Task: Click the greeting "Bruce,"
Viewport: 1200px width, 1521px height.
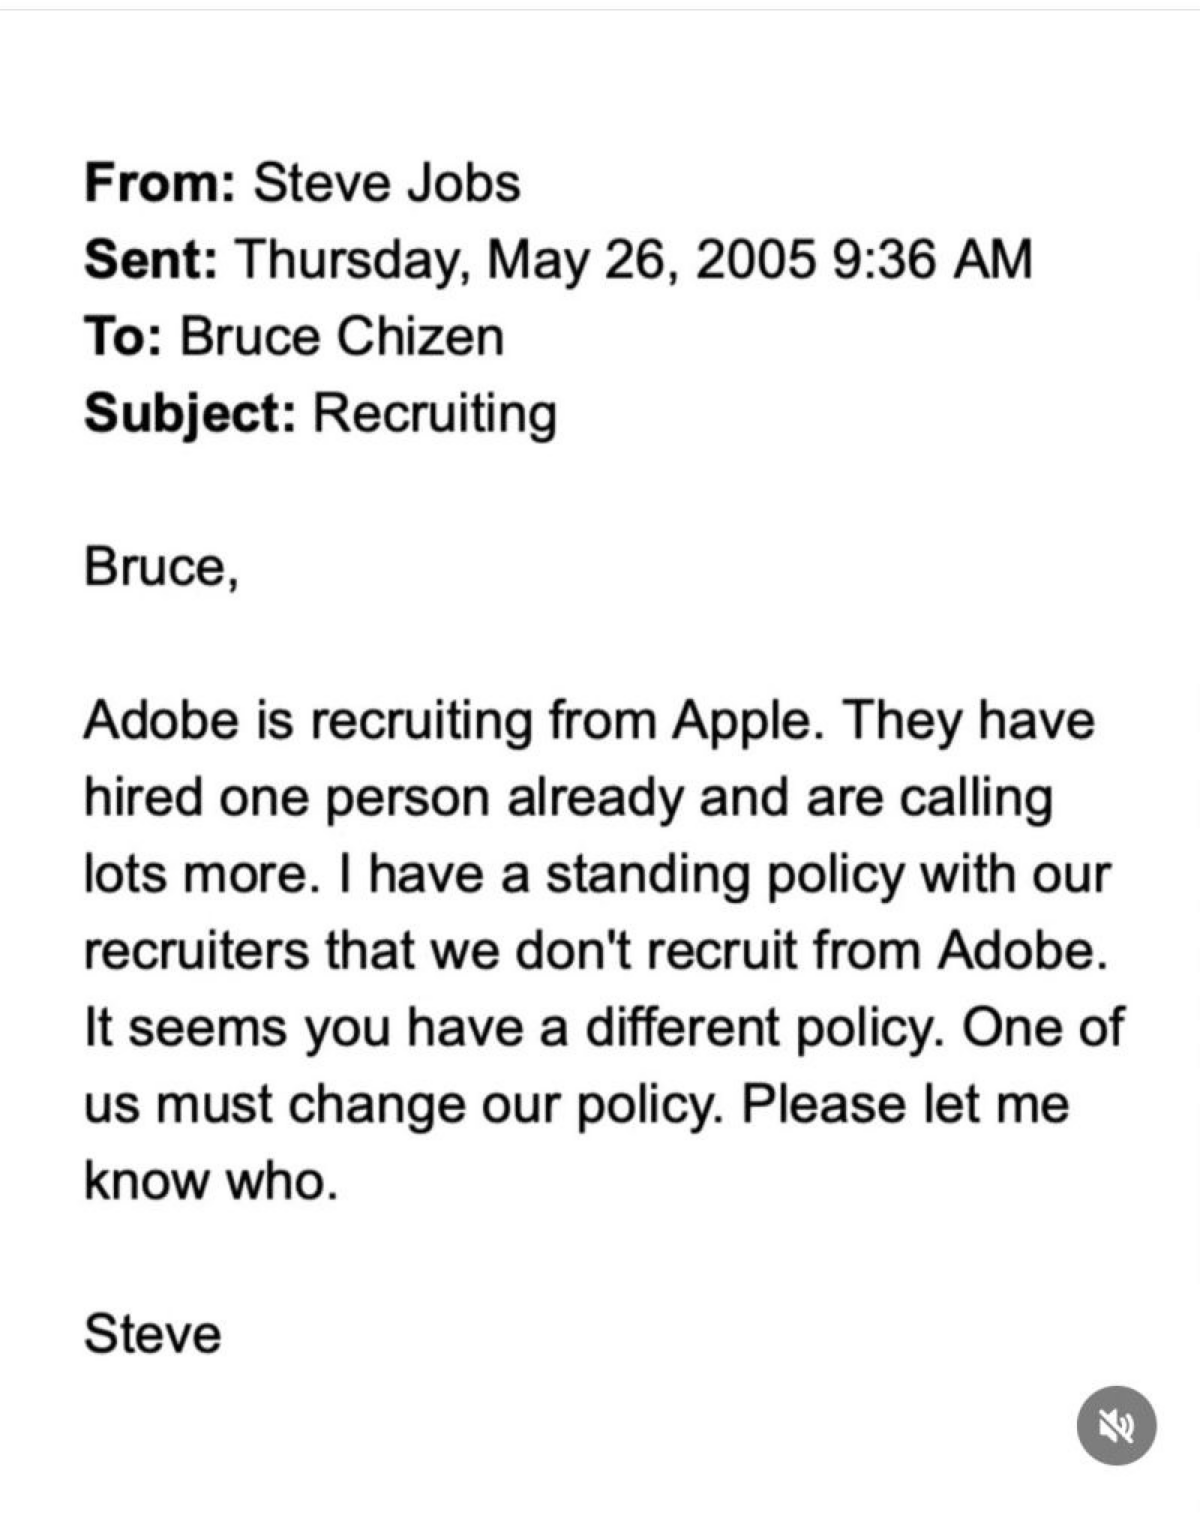Action: click(x=161, y=568)
